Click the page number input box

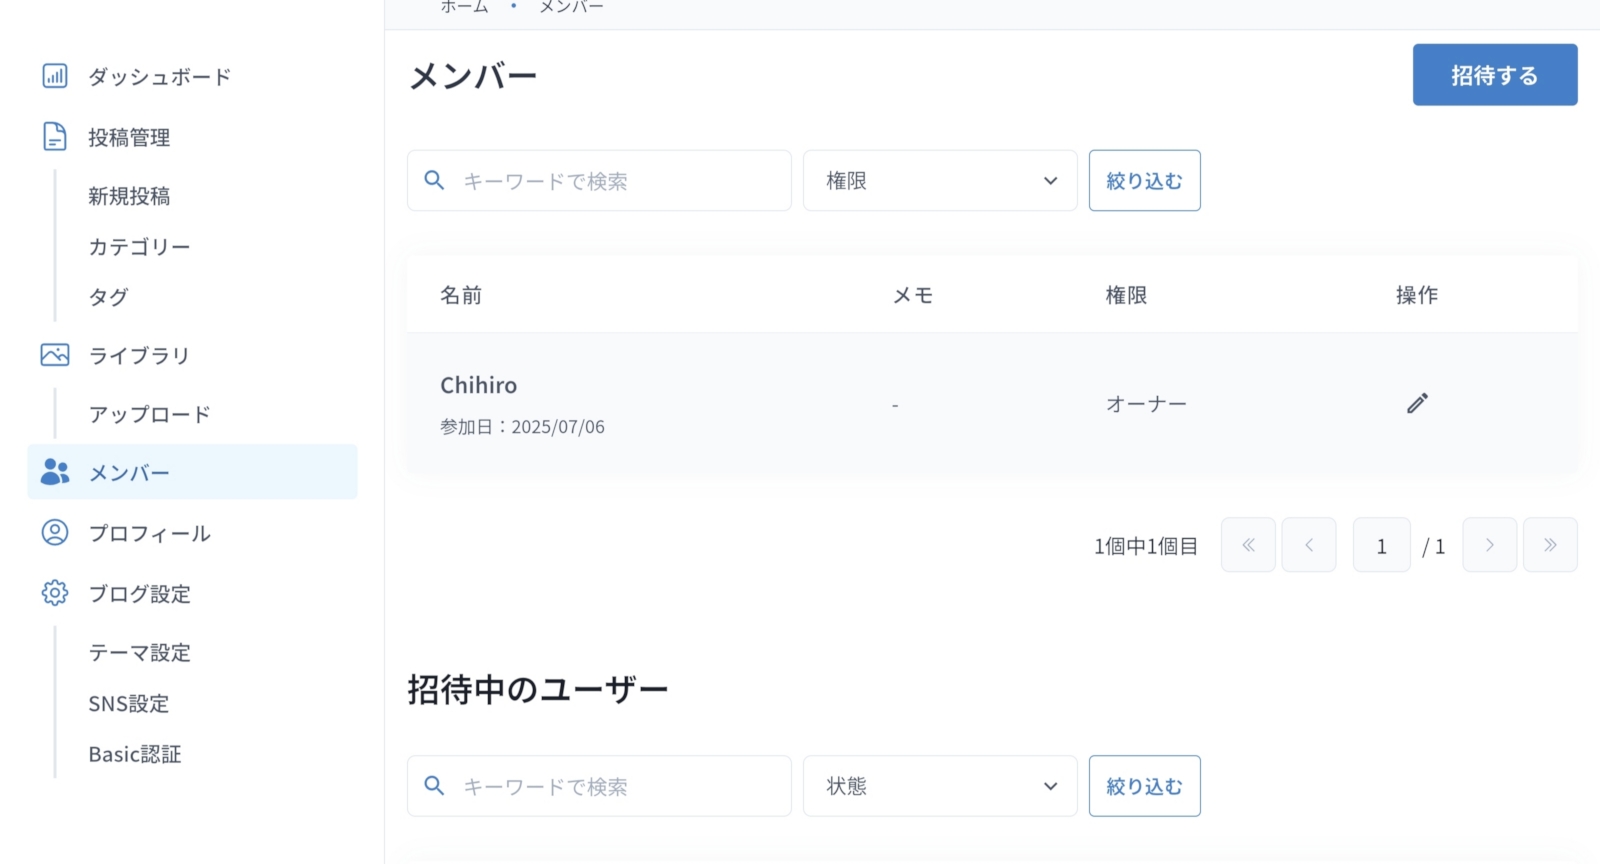click(x=1382, y=545)
